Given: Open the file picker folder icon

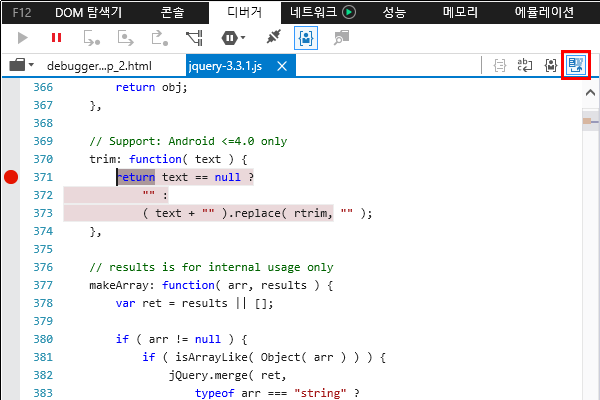Looking at the screenshot, I should tap(17, 65).
